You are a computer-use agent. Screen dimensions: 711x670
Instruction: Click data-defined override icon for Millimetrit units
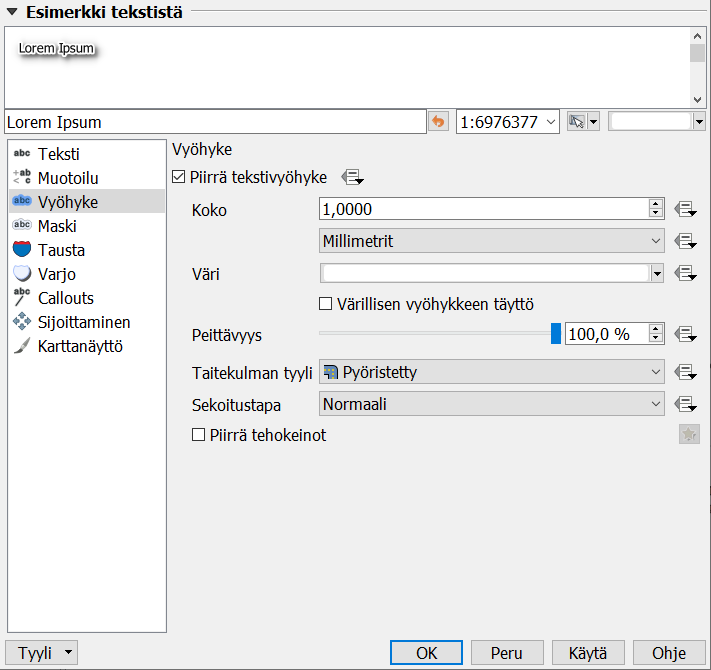[x=685, y=241]
